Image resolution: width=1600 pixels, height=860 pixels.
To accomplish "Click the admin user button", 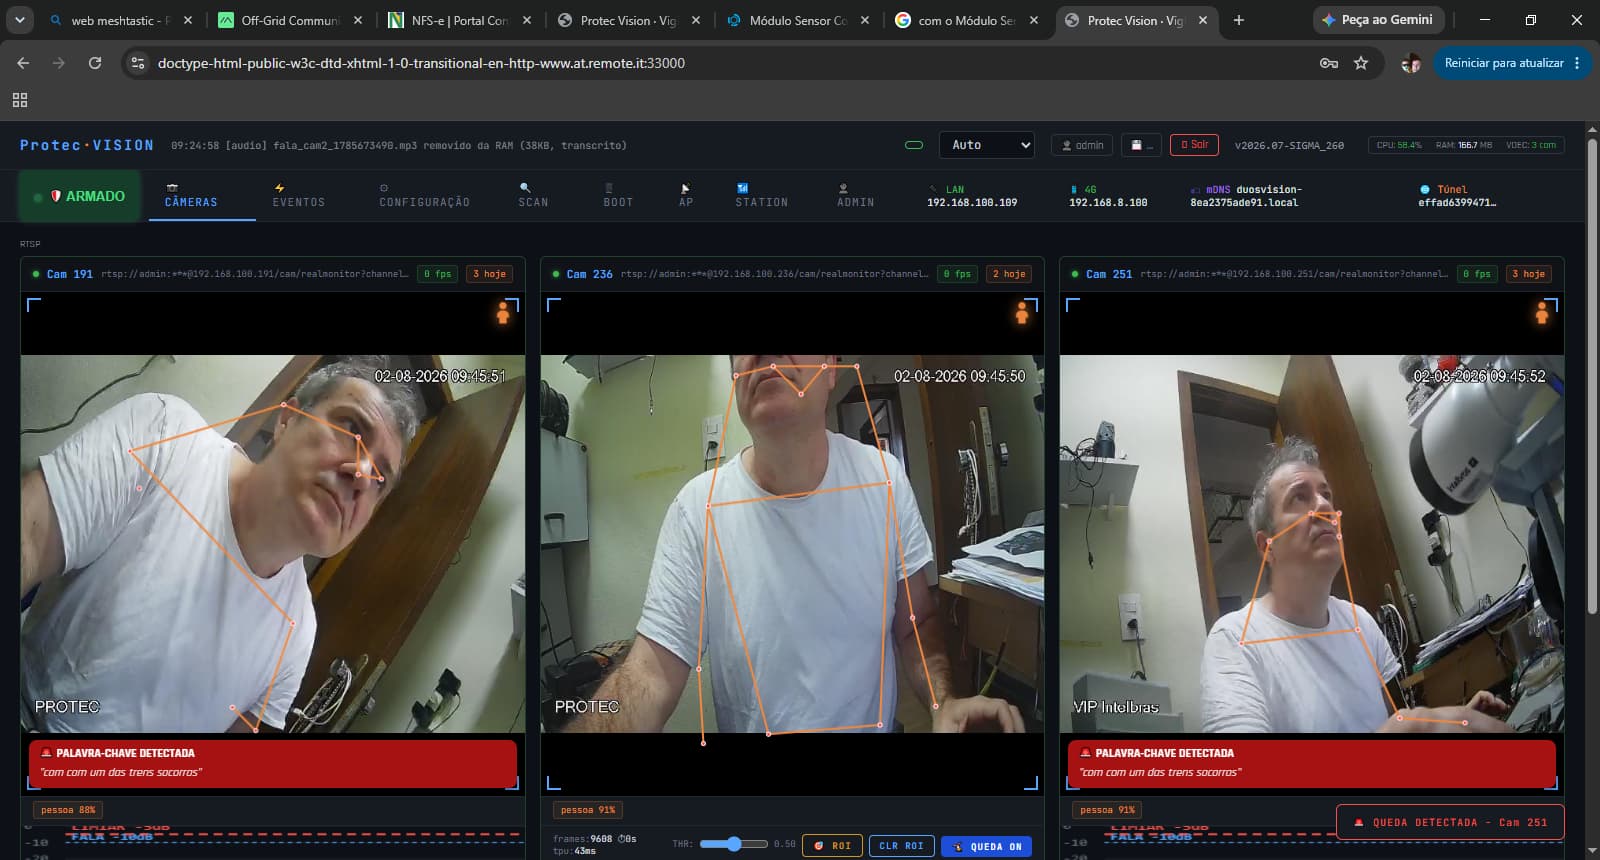I will (1082, 145).
